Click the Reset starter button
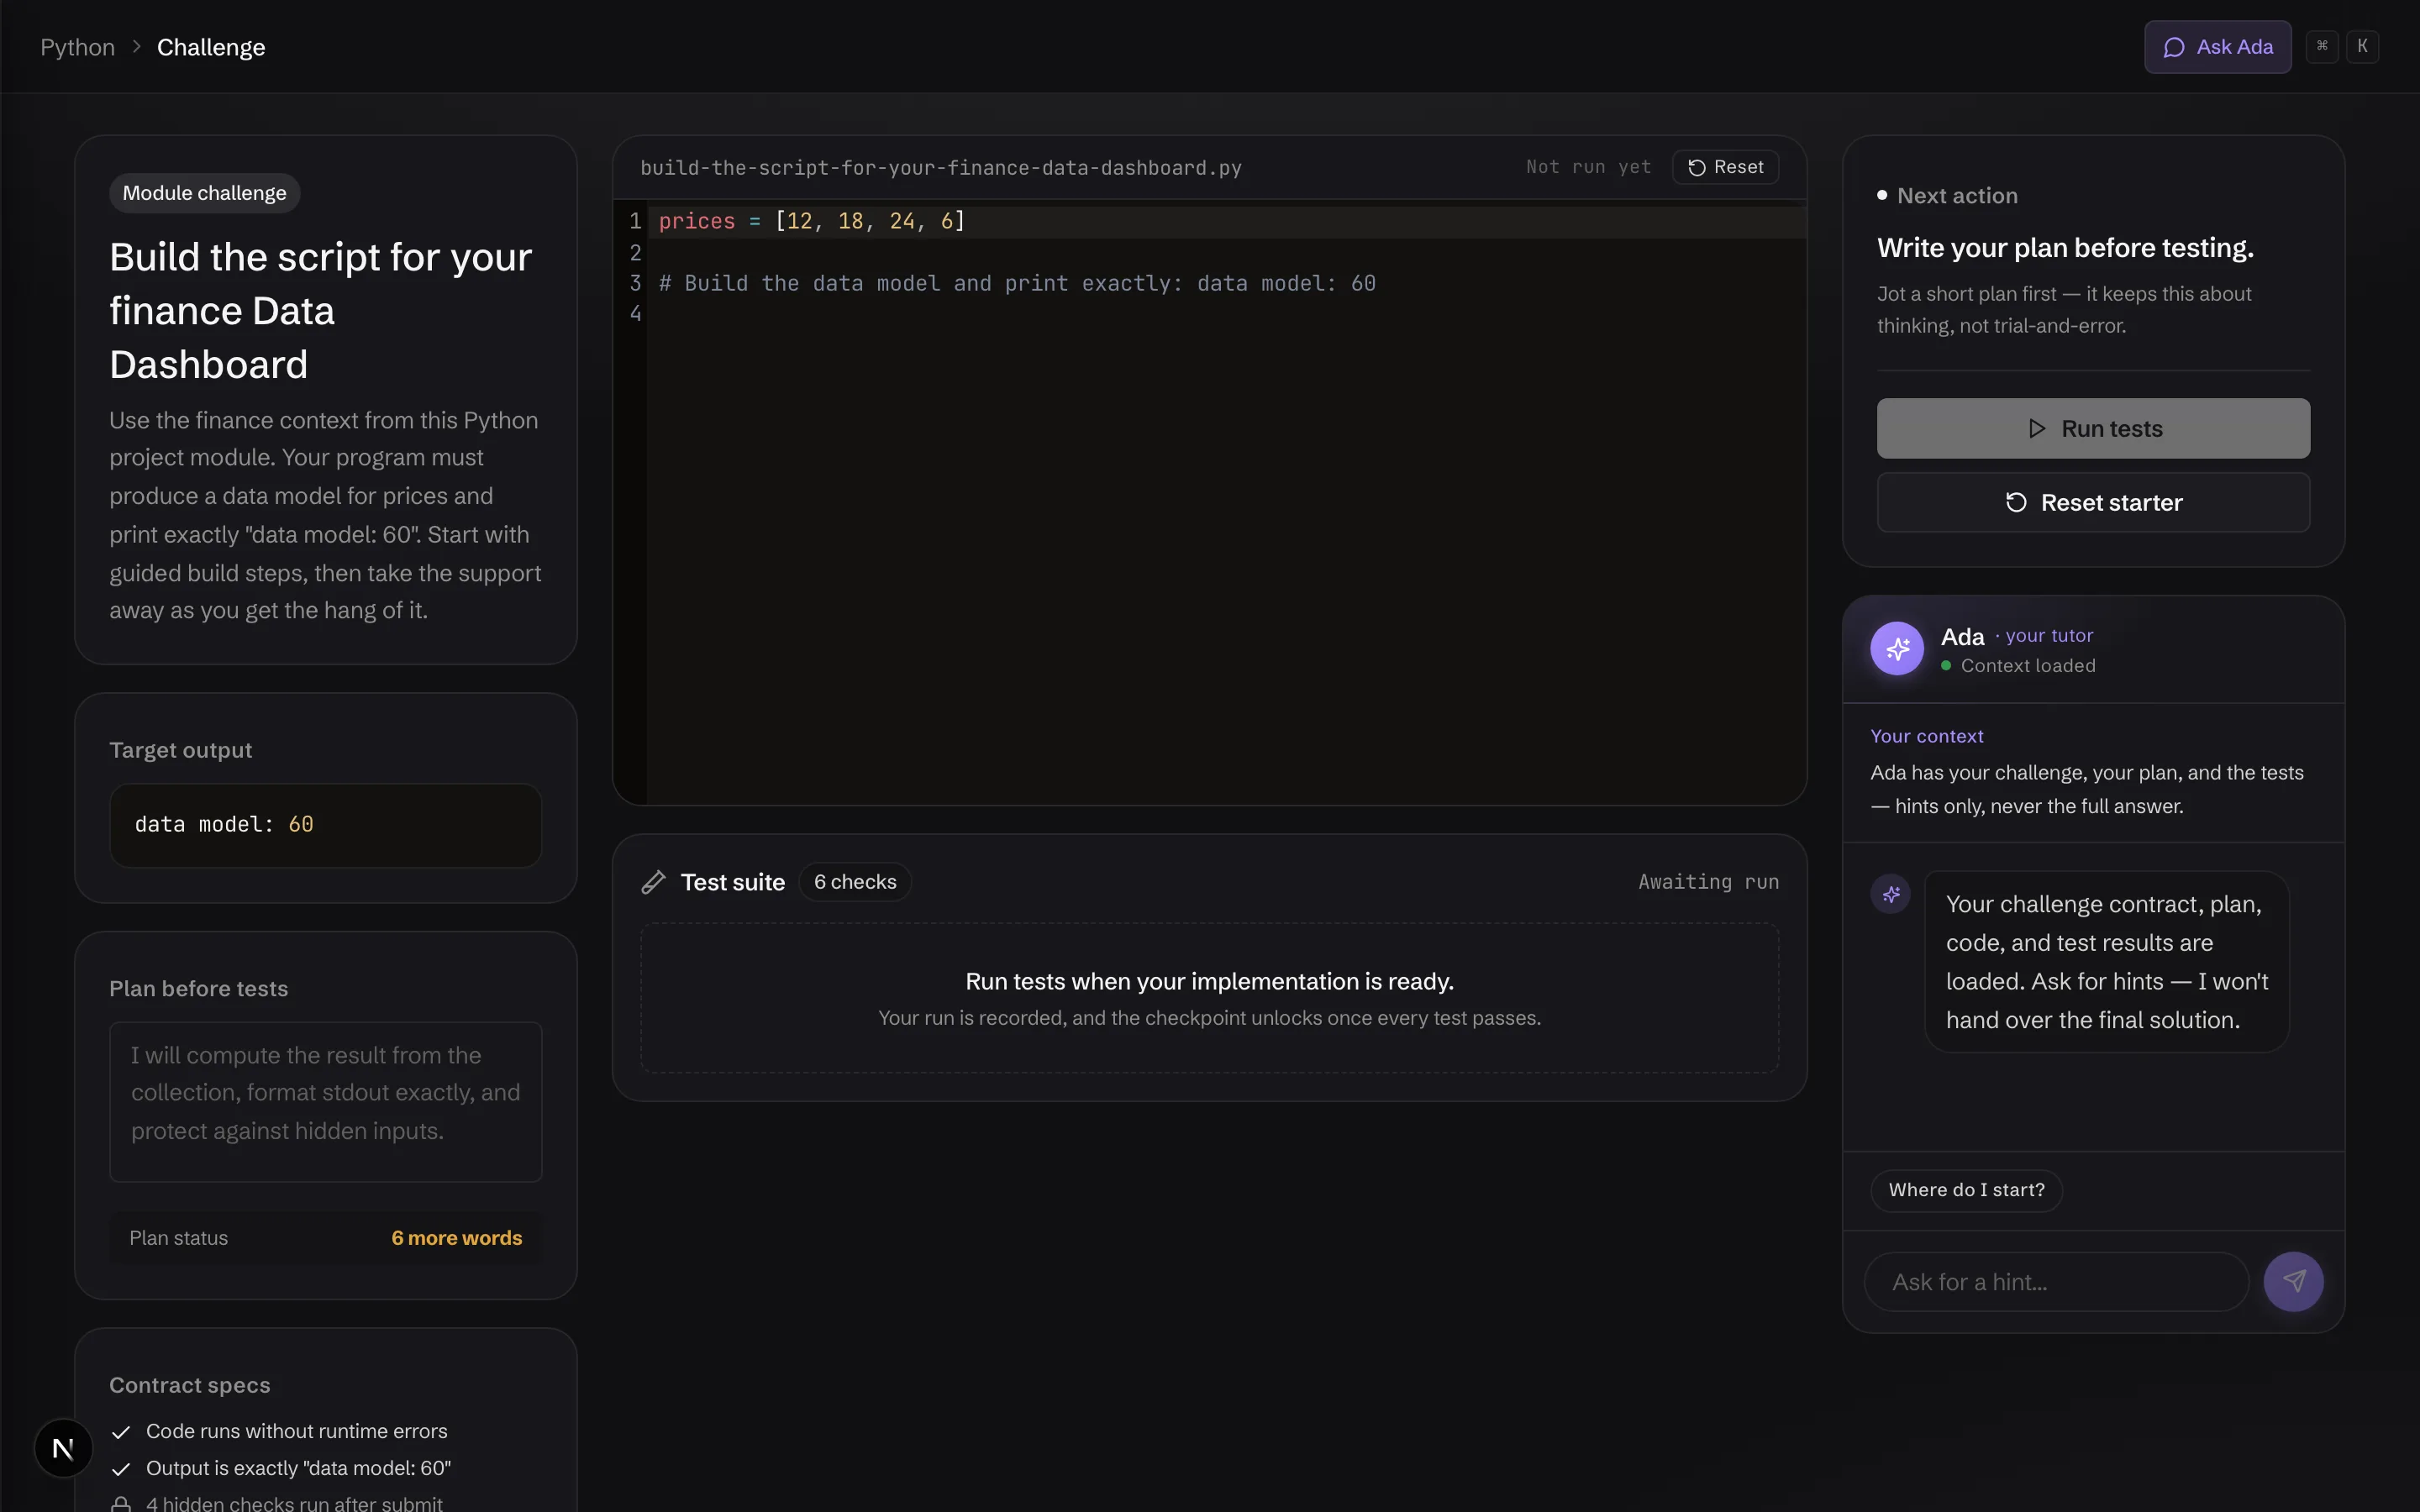2420x1512 pixels. tap(2093, 502)
